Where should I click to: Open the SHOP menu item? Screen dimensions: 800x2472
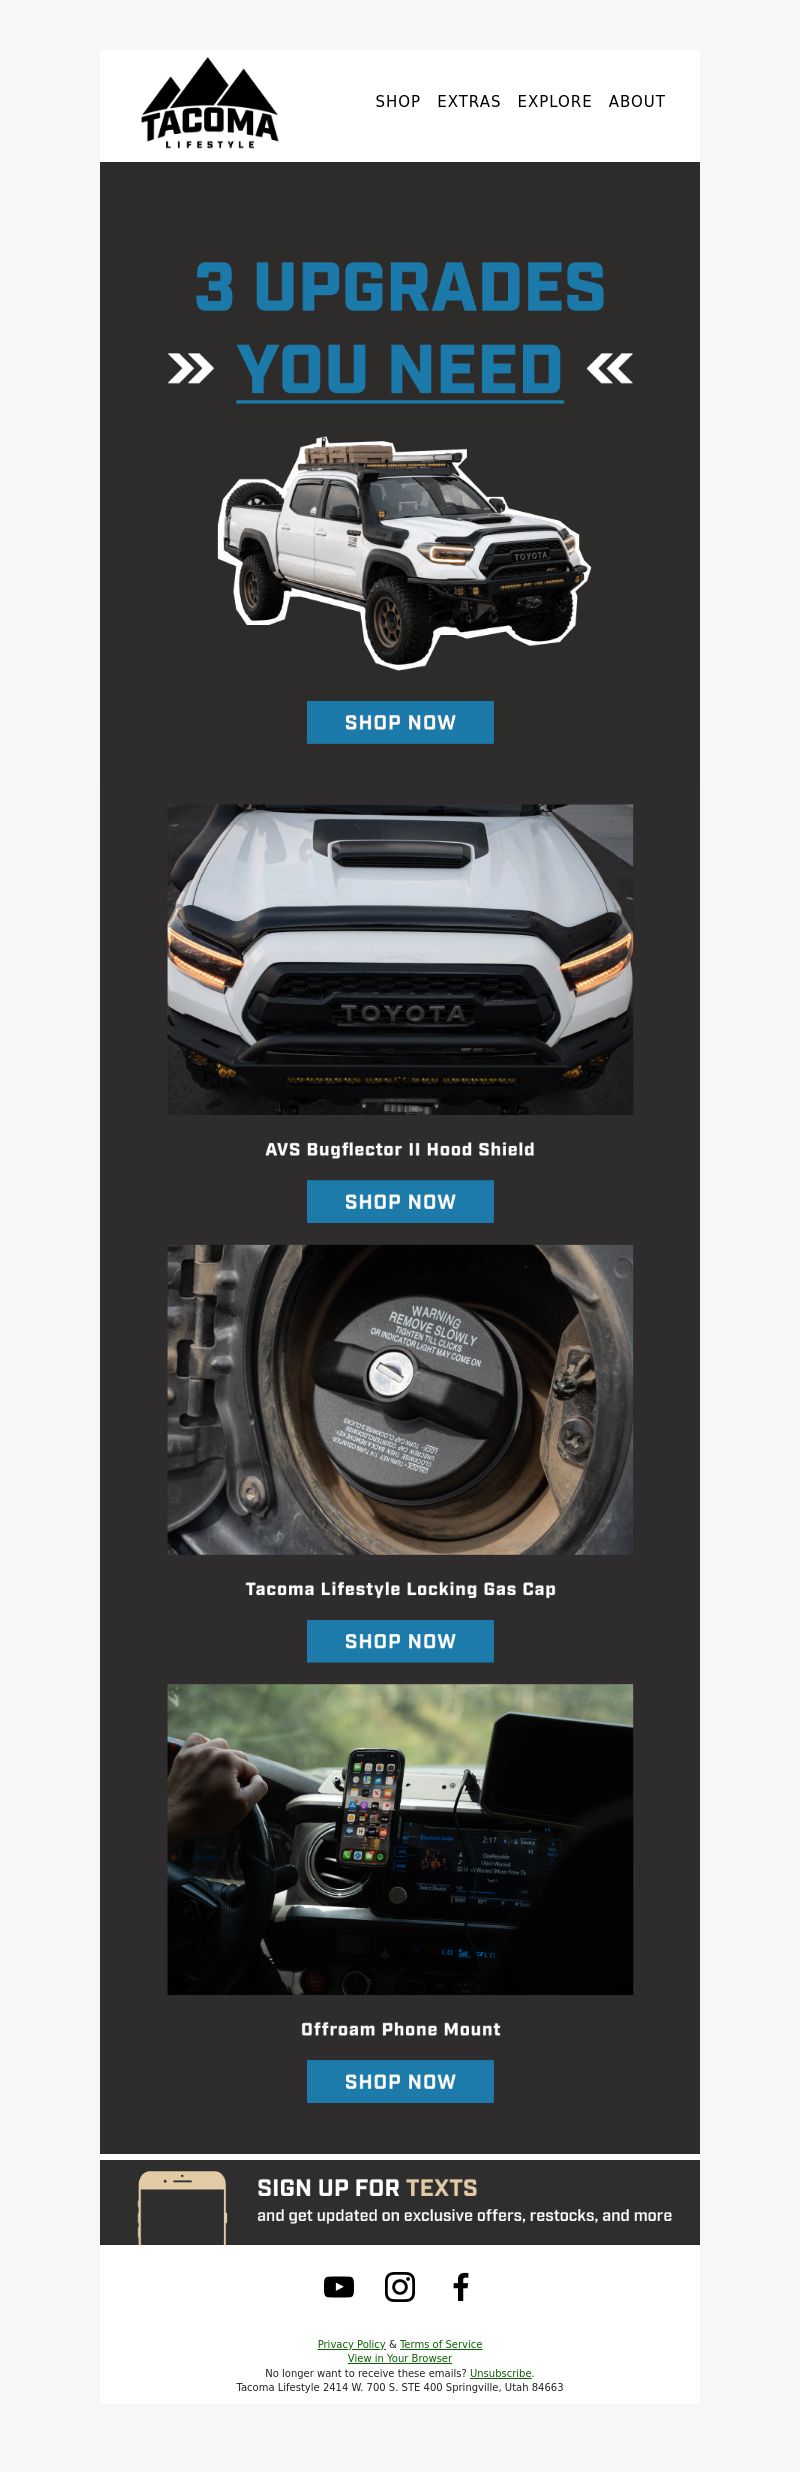click(398, 101)
